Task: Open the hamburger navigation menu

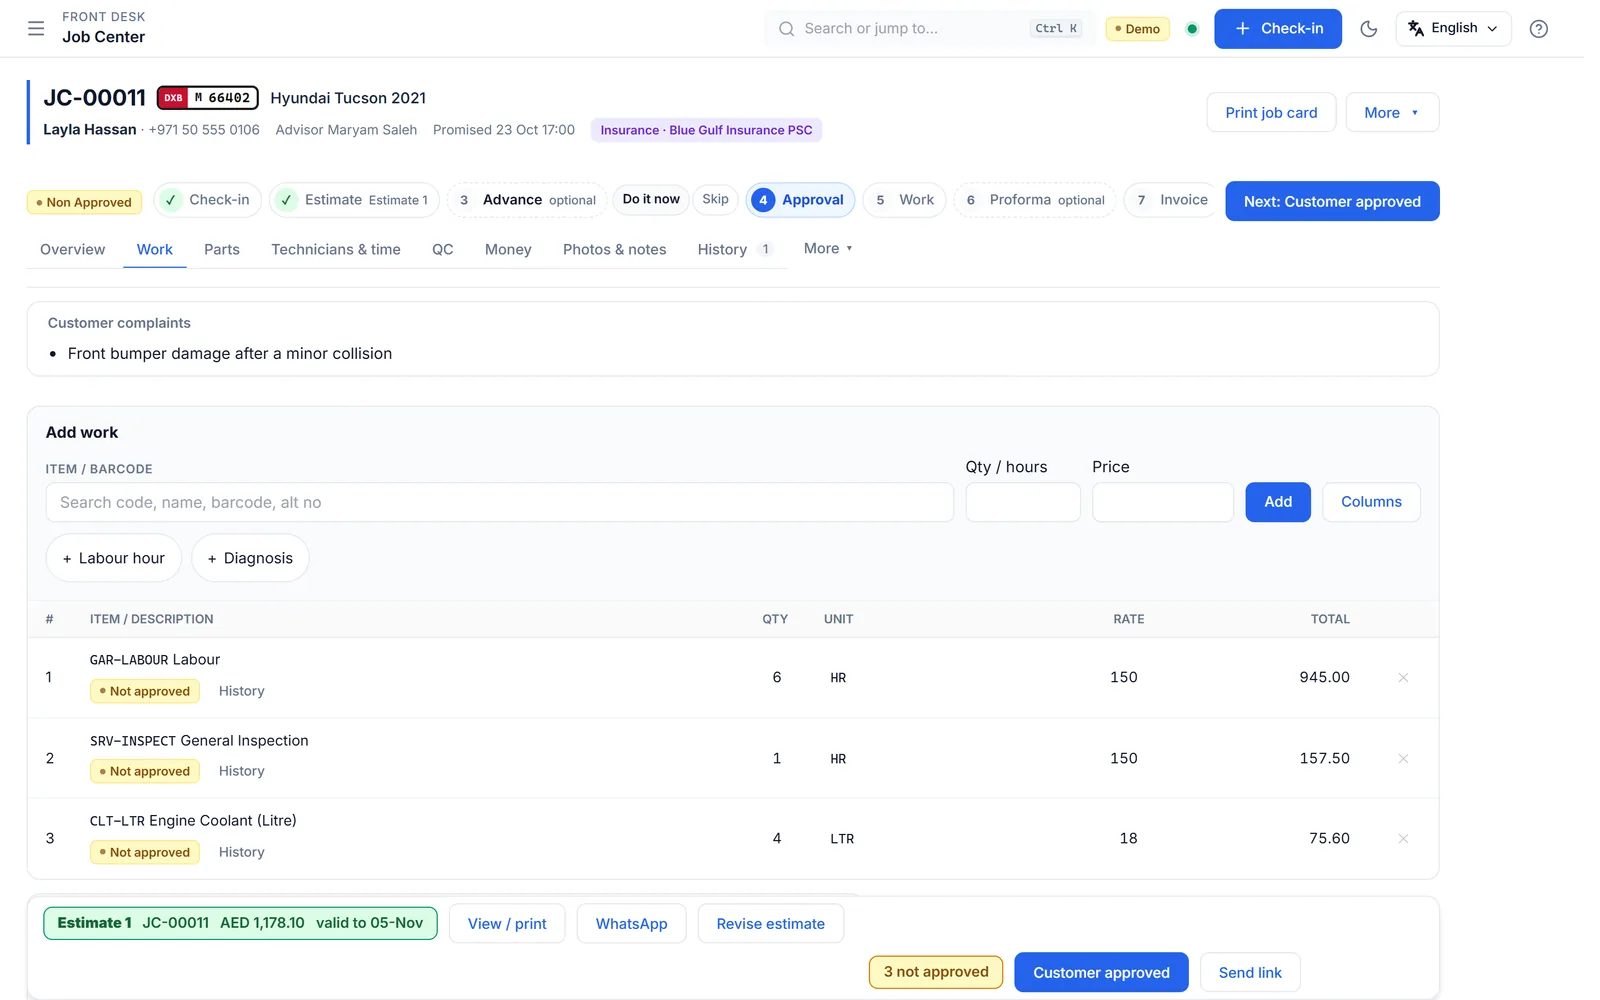Action: [36, 28]
